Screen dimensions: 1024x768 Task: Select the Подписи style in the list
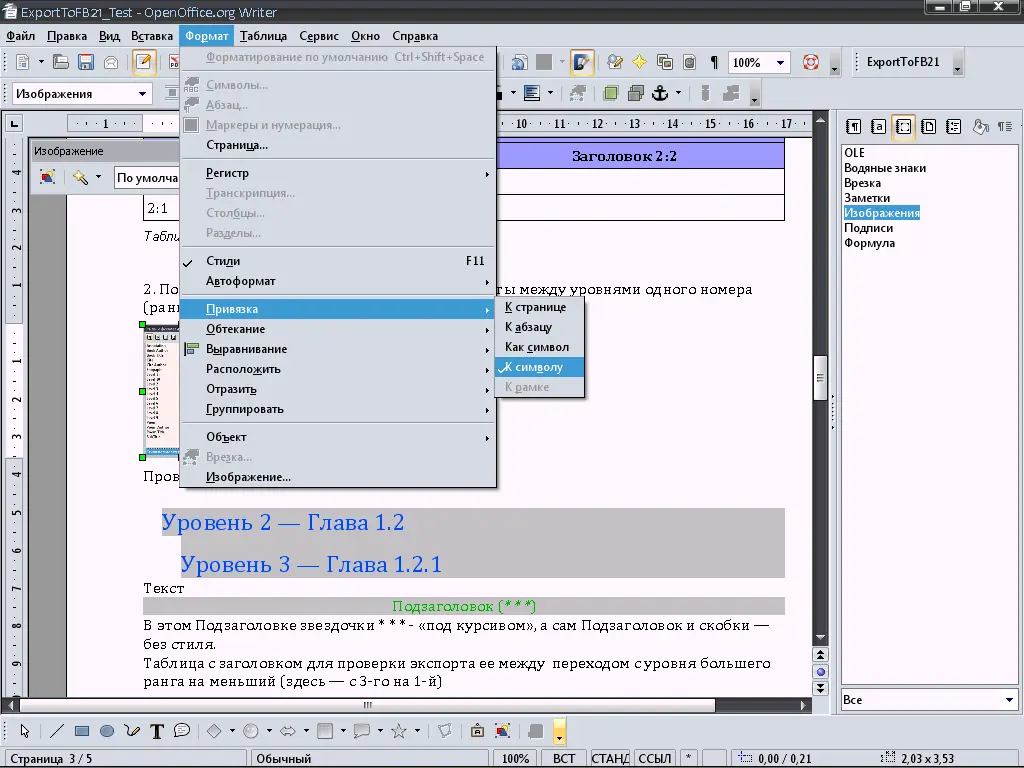pos(868,228)
